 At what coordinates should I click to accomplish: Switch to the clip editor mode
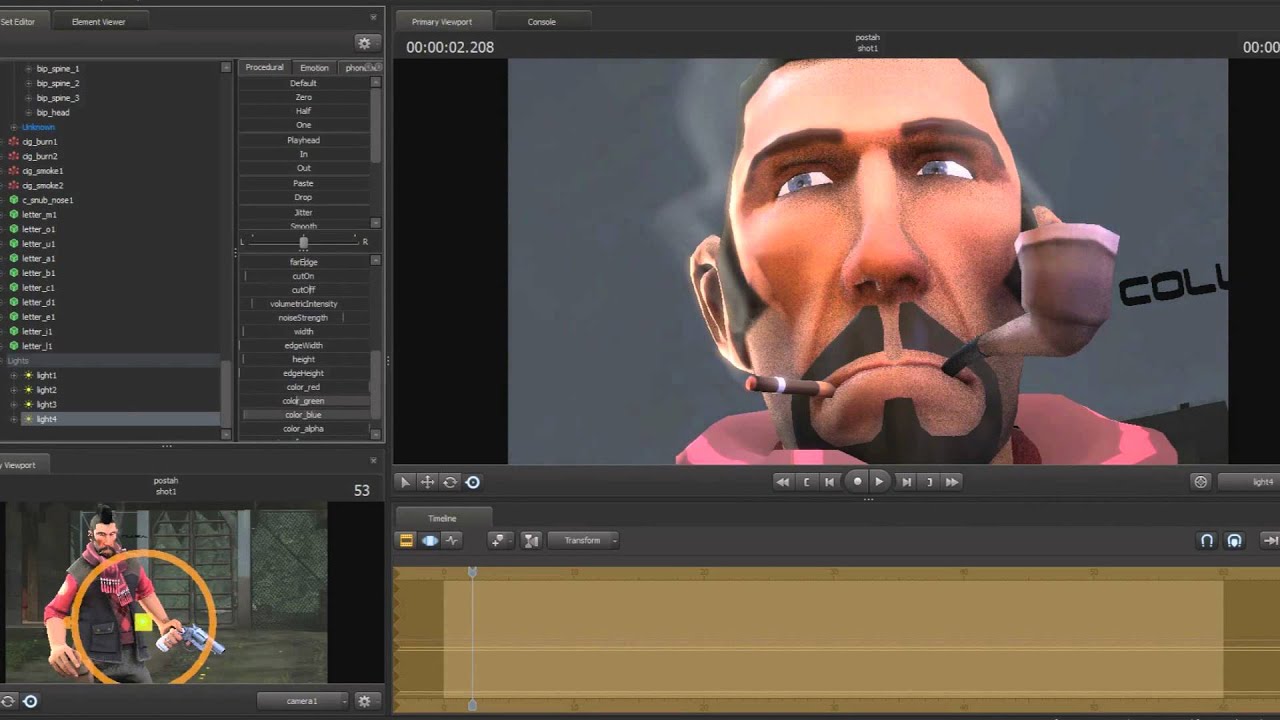(x=406, y=540)
